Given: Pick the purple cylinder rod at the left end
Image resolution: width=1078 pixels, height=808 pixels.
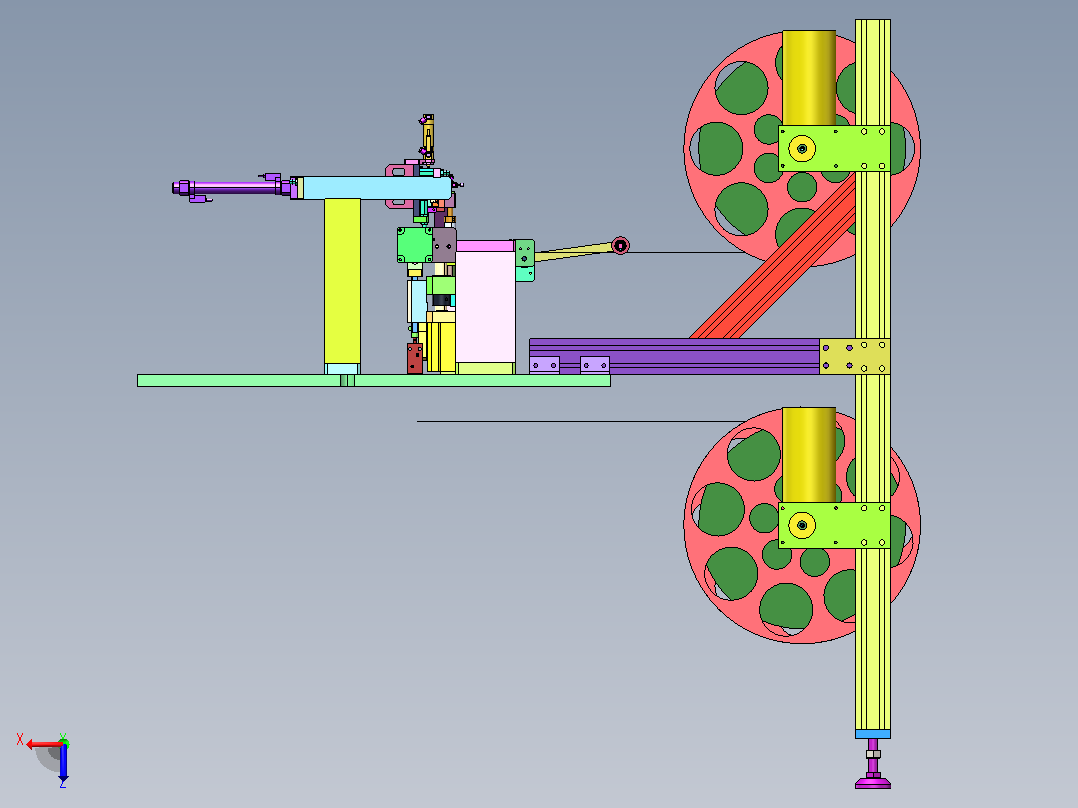Looking at the screenshot, I should point(234,188).
